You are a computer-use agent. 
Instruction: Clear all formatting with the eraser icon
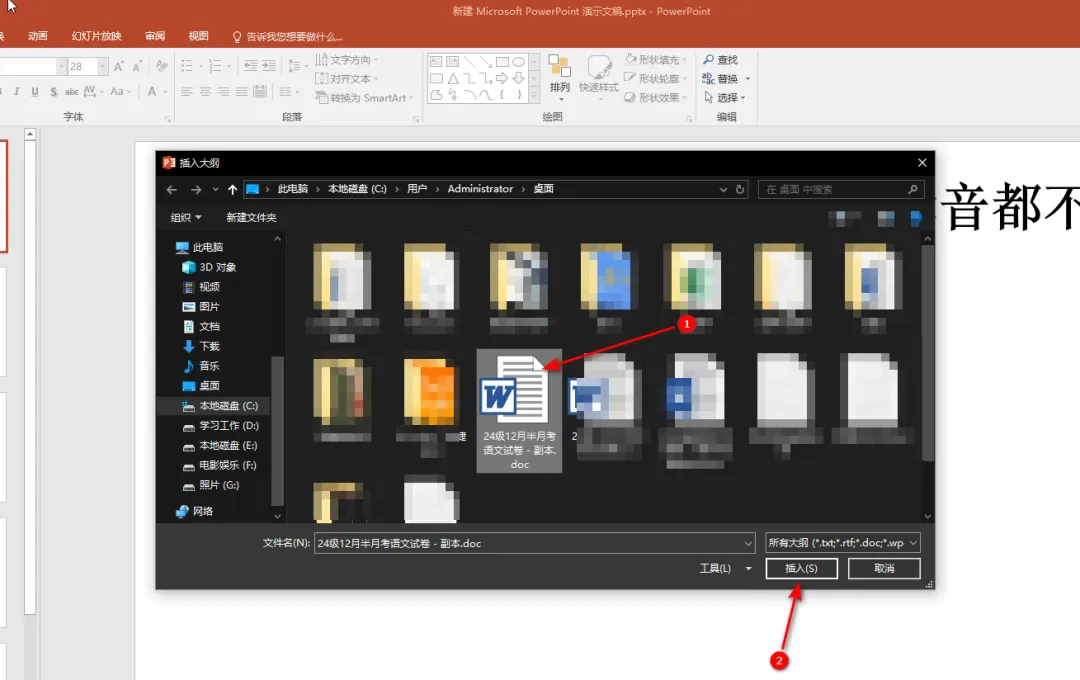162,66
